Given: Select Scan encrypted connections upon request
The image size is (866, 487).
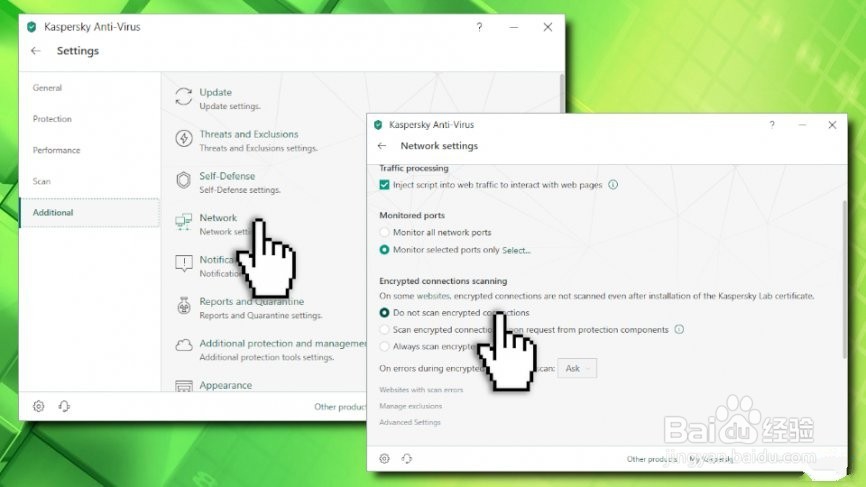Looking at the screenshot, I should tap(384, 330).
